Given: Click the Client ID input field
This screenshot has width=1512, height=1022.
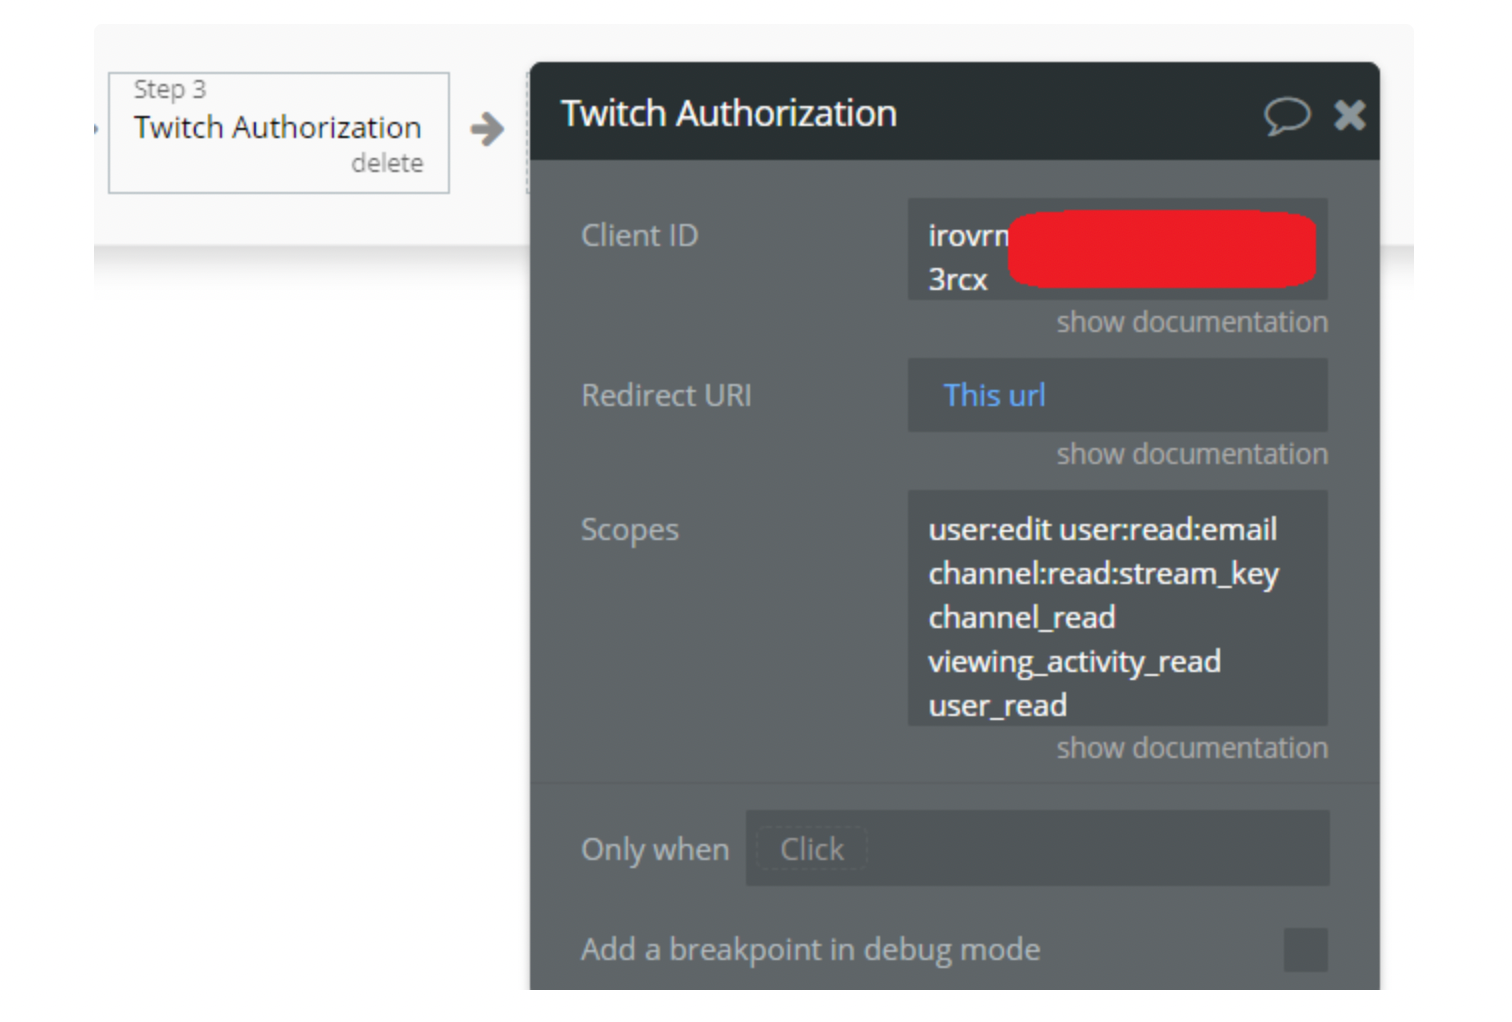Looking at the screenshot, I should coord(1117,249).
